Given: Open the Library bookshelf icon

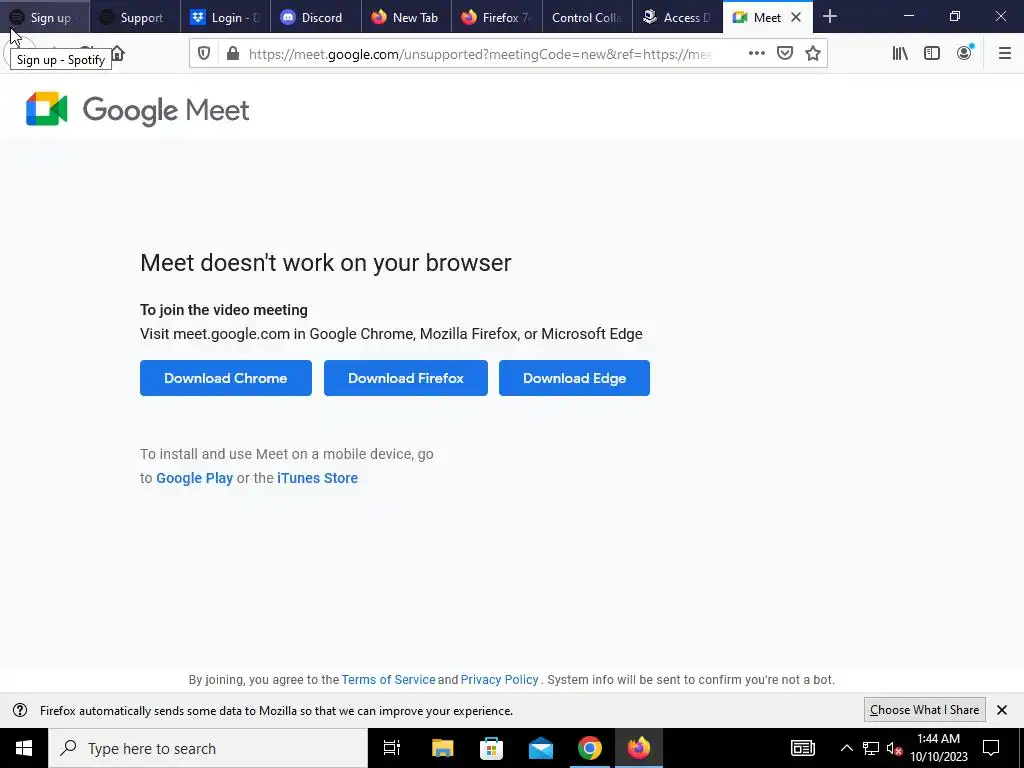Looking at the screenshot, I should point(900,54).
